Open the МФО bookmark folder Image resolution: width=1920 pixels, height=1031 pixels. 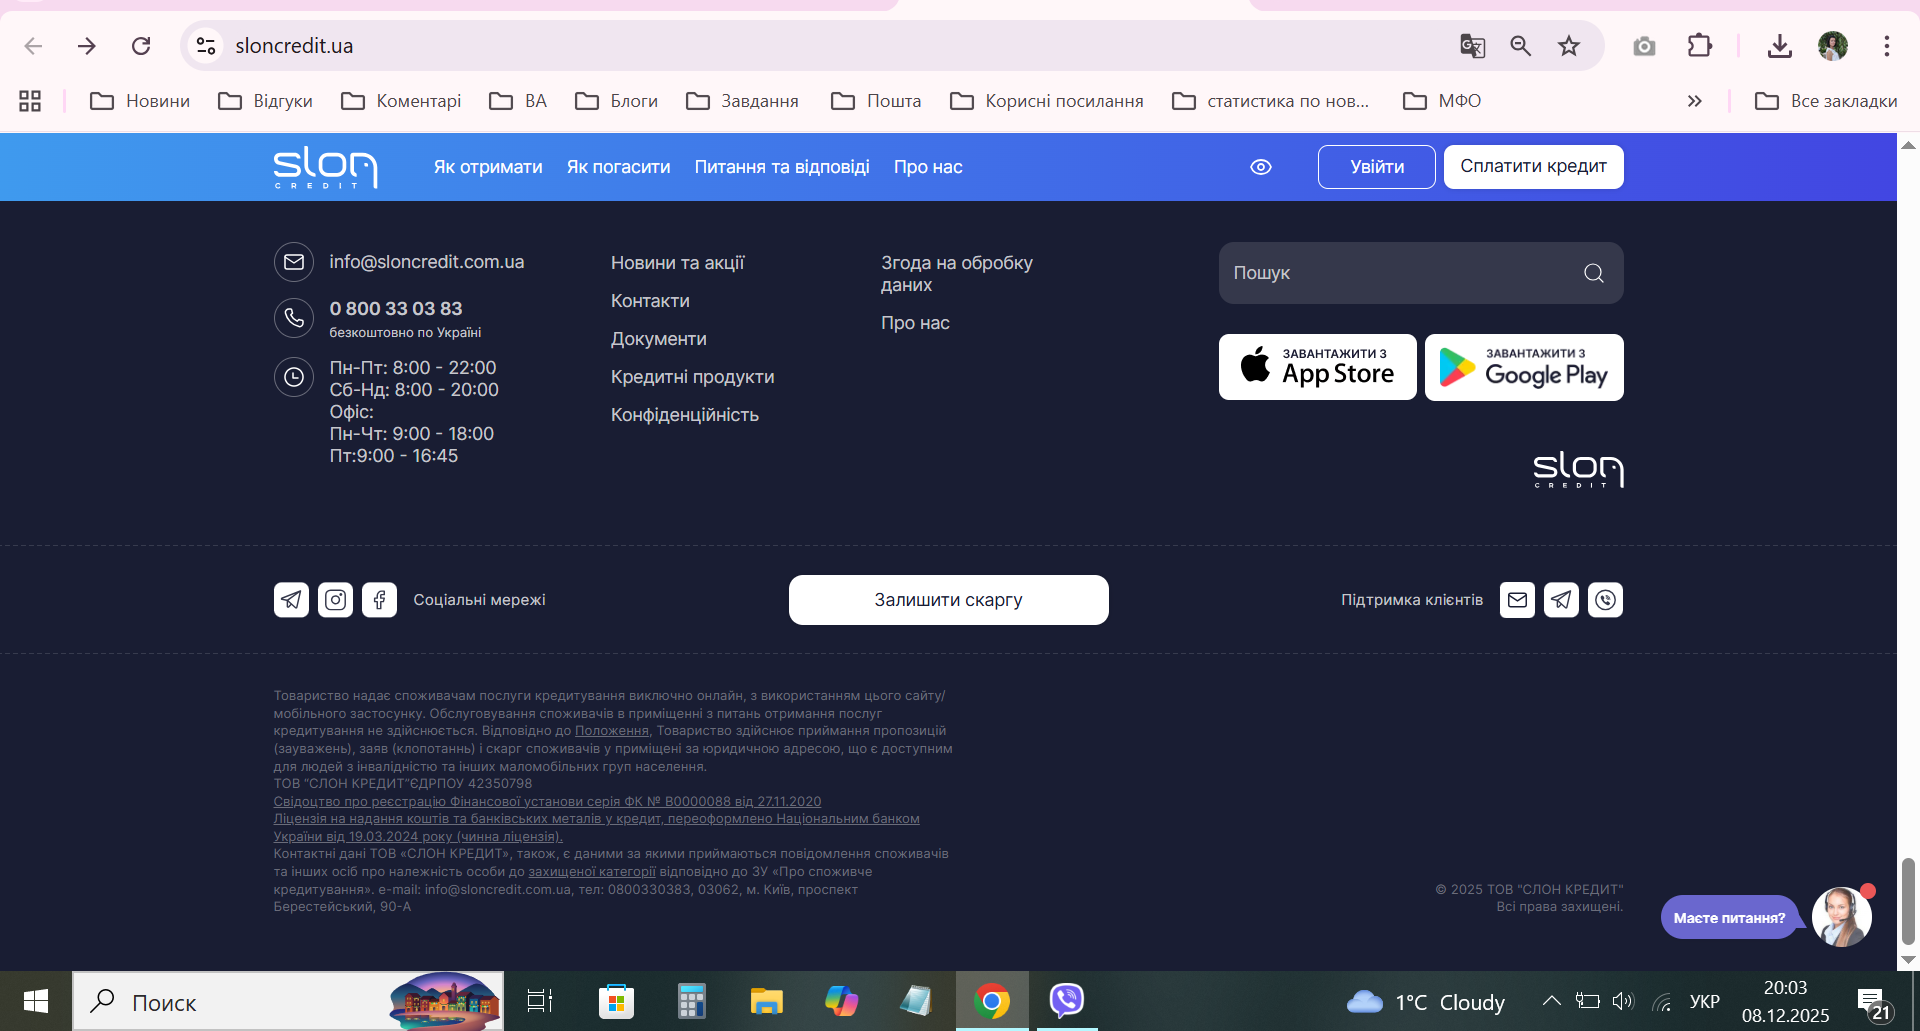[x=1442, y=101]
